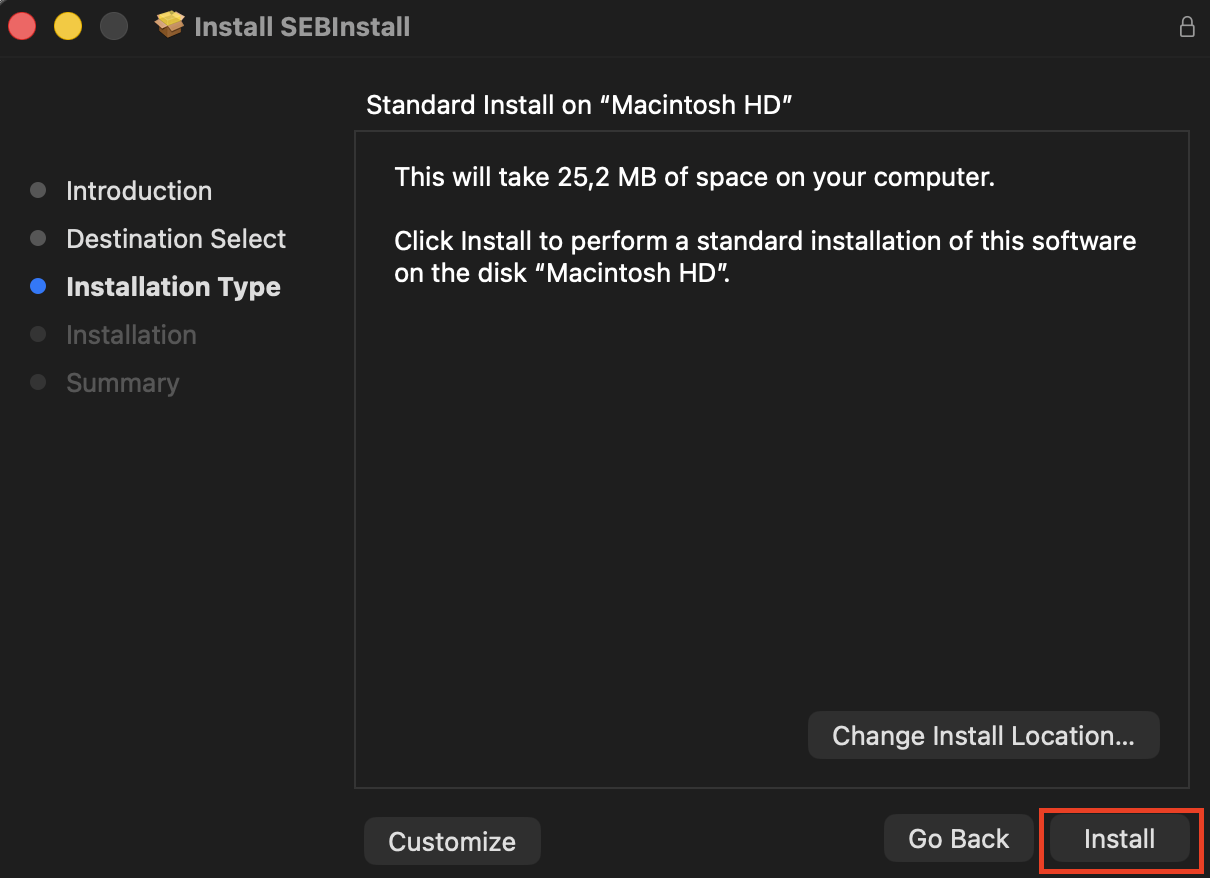The width and height of the screenshot is (1210, 878).
Task: Select the Introduction step
Action: click(x=139, y=191)
